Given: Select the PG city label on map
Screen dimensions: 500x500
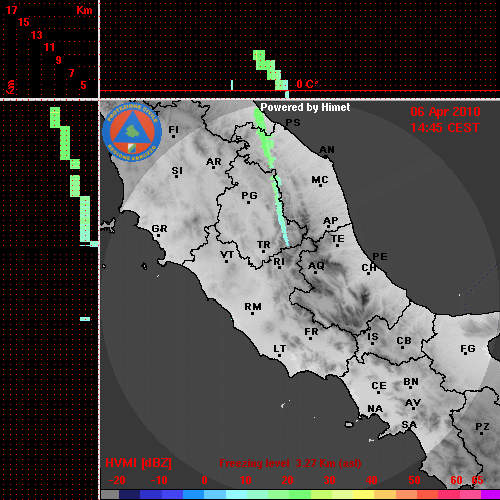Looking at the screenshot, I should pos(249,195).
